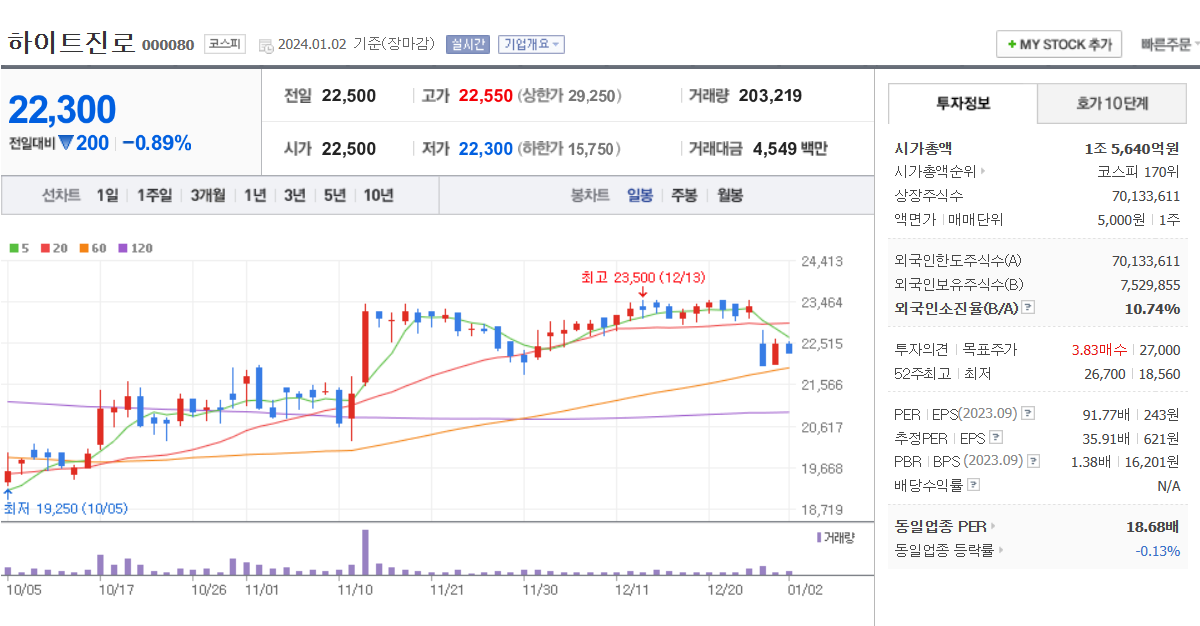This screenshot has width=1200, height=626.
Task: Select the 1년 line chart period
Action: point(255,195)
